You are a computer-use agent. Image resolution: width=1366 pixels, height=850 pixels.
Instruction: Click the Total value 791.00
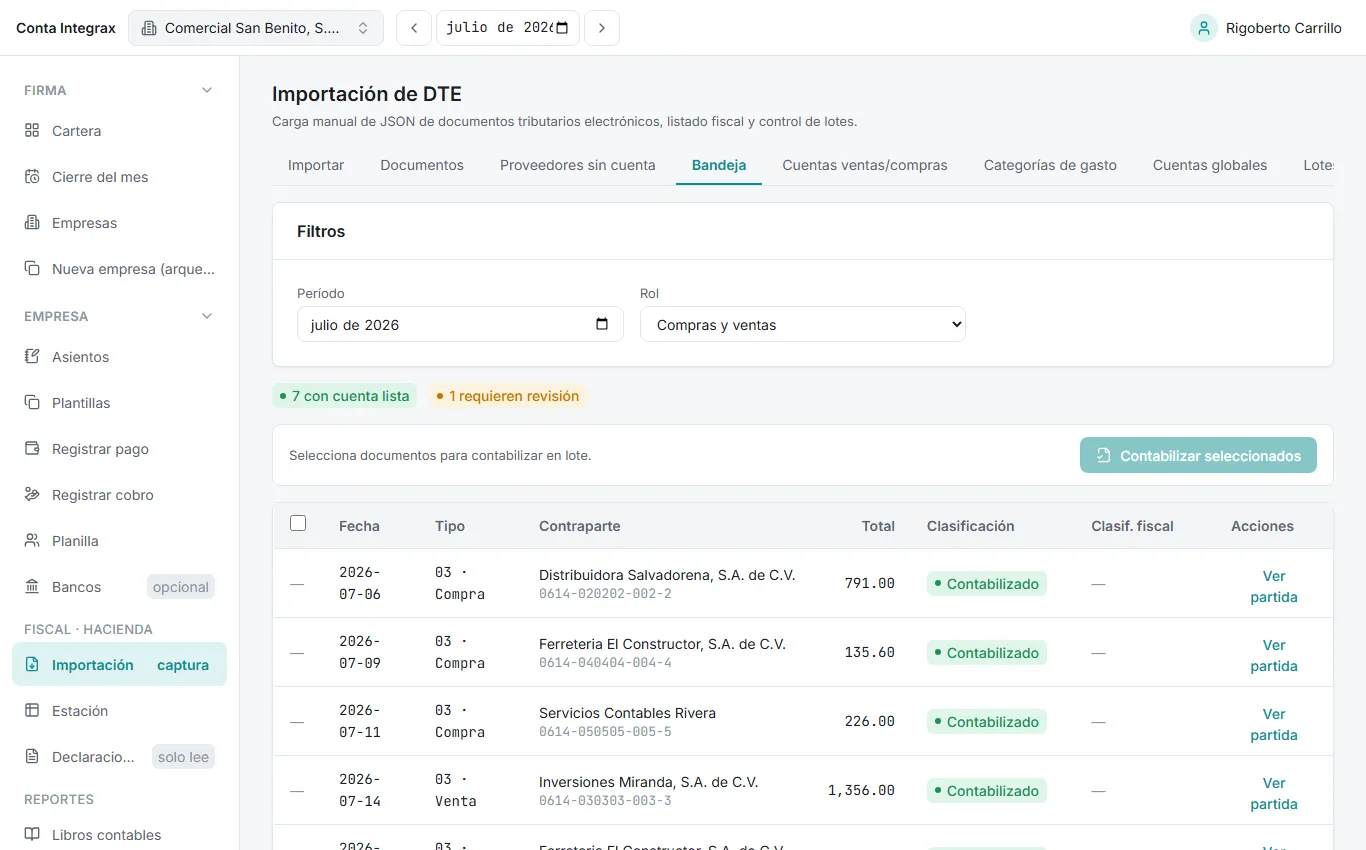(870, 583)
